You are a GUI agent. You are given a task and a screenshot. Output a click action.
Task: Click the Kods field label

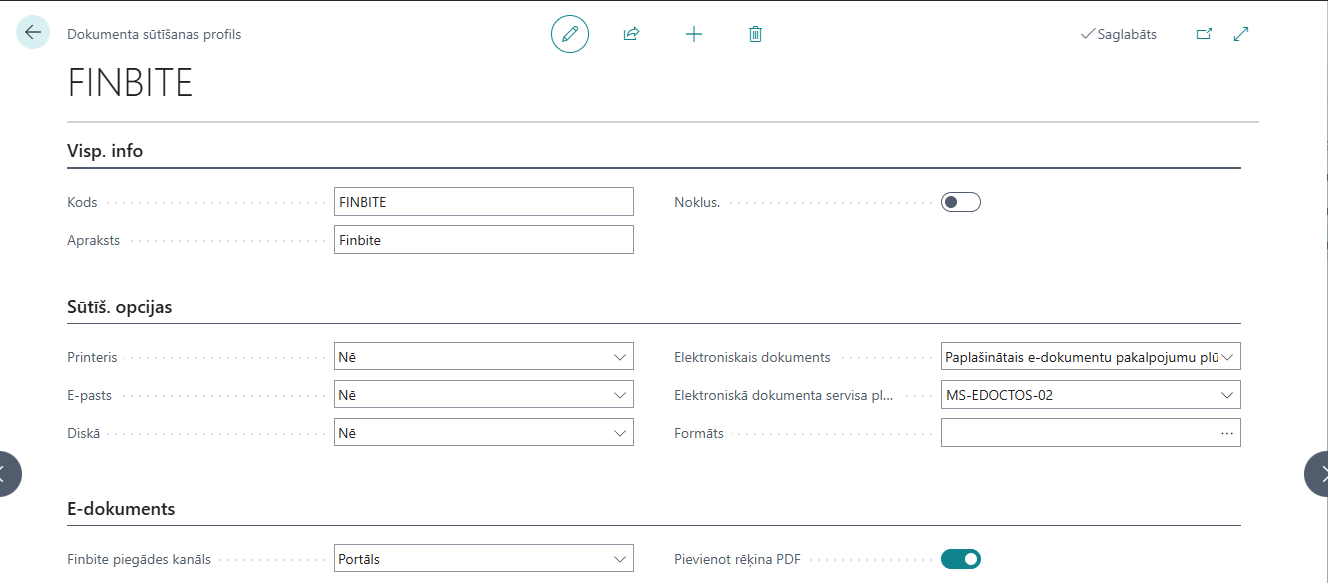[x=82, y=202]
